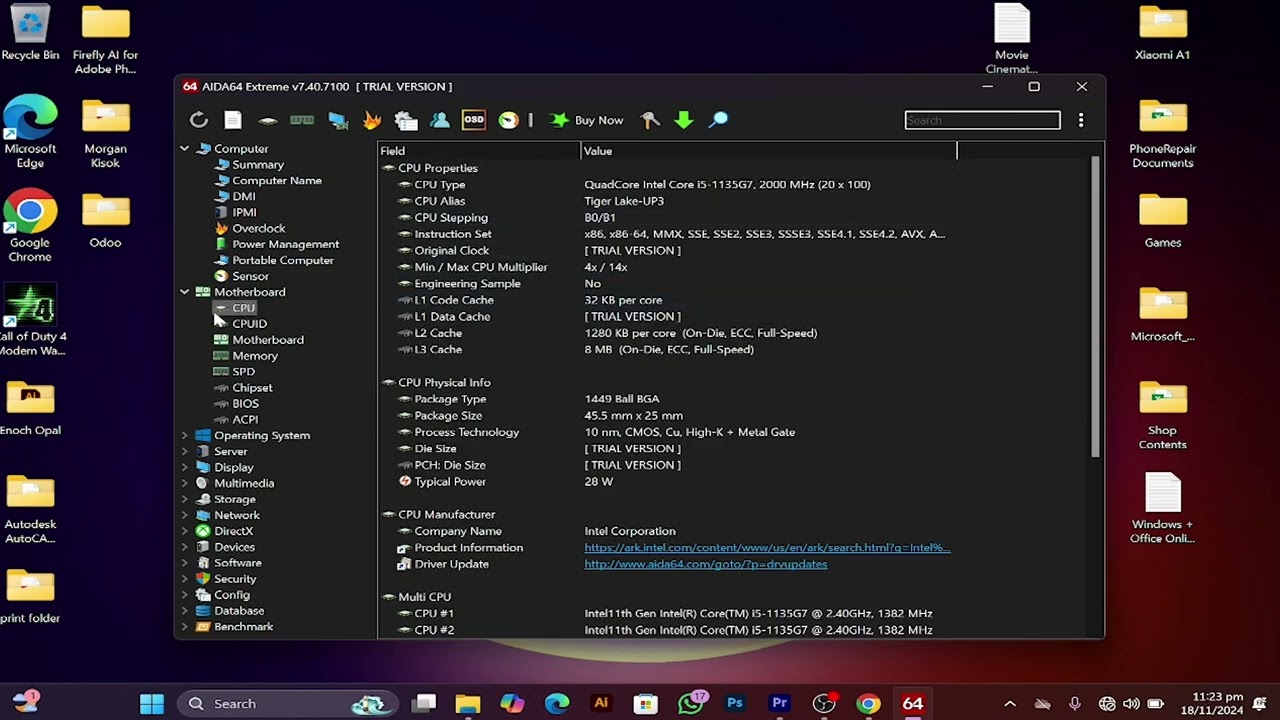Open WhatsApp from the taskbar
1280x720 pixels.
pyautogui.click(x=691, y=704)
